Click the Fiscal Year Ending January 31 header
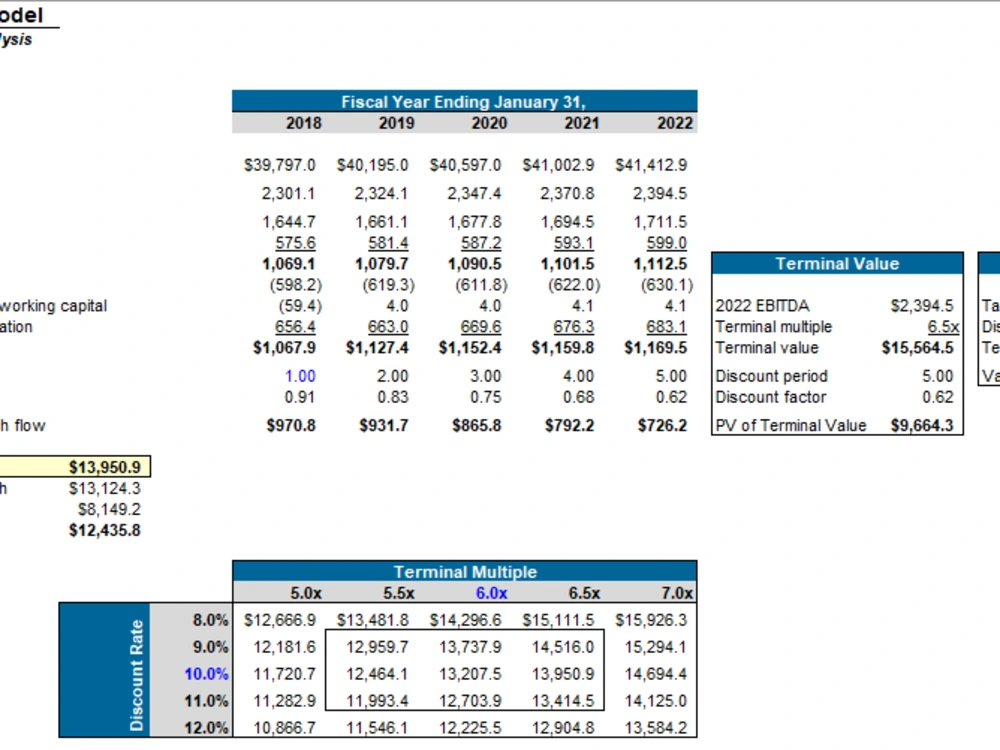Image resolution: width=1000 pixels, height=750 pixels. [463, 101]
